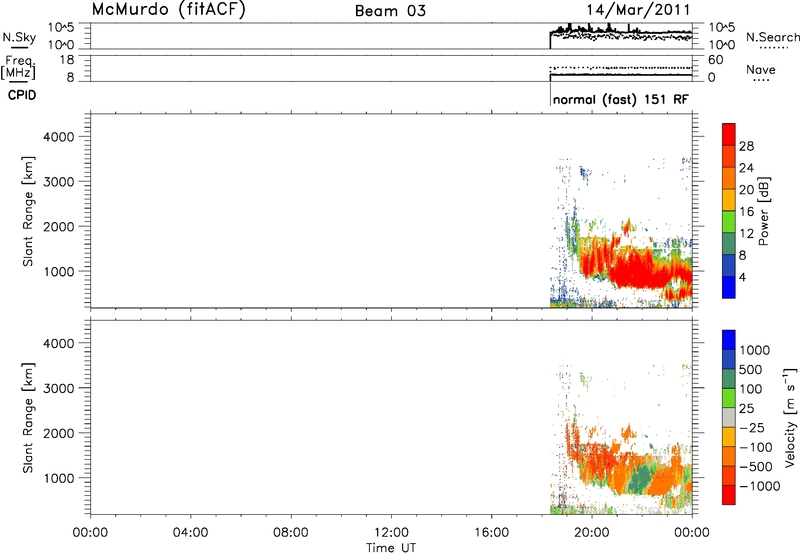This screenshot has height=554, width=800.
Task: Click the N.Search legend label
Action: click(x=772, y=37)
